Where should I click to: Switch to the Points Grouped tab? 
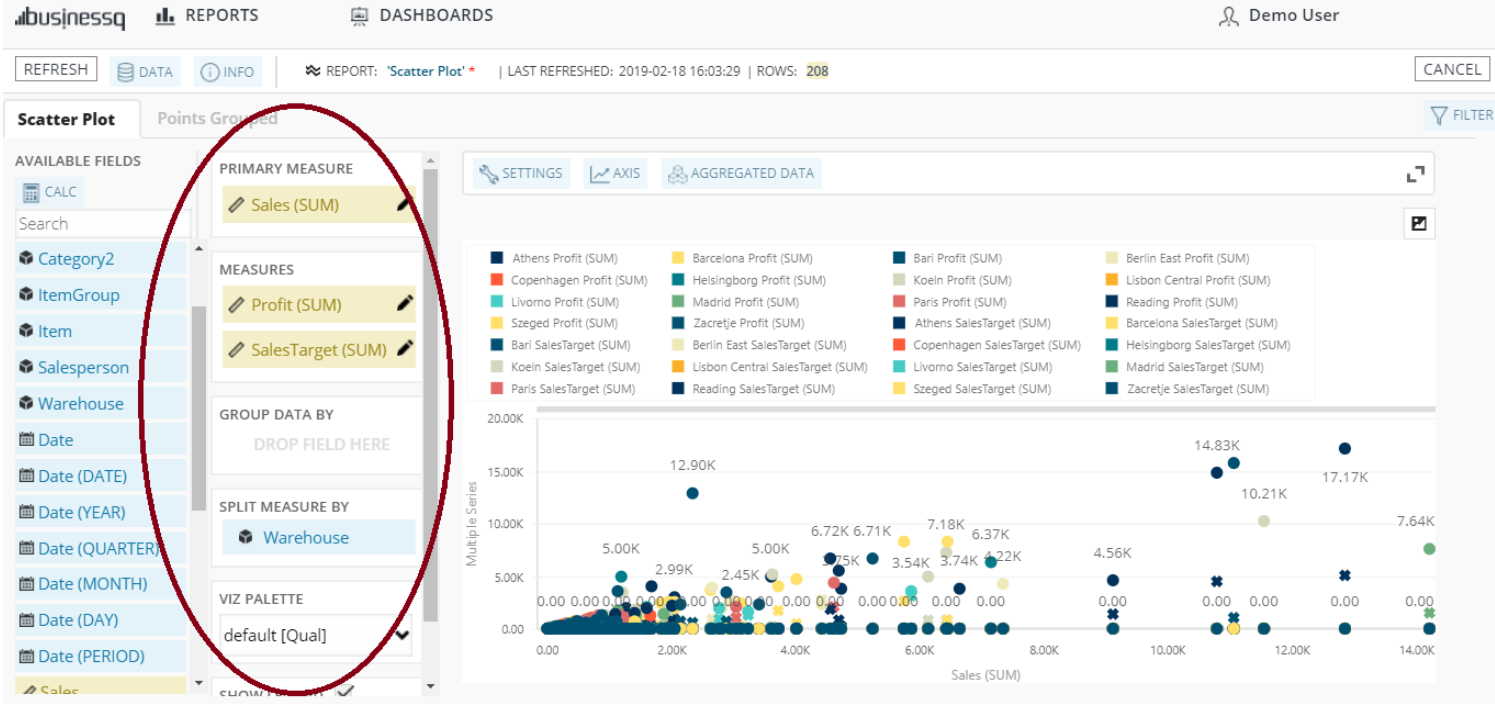216,118
